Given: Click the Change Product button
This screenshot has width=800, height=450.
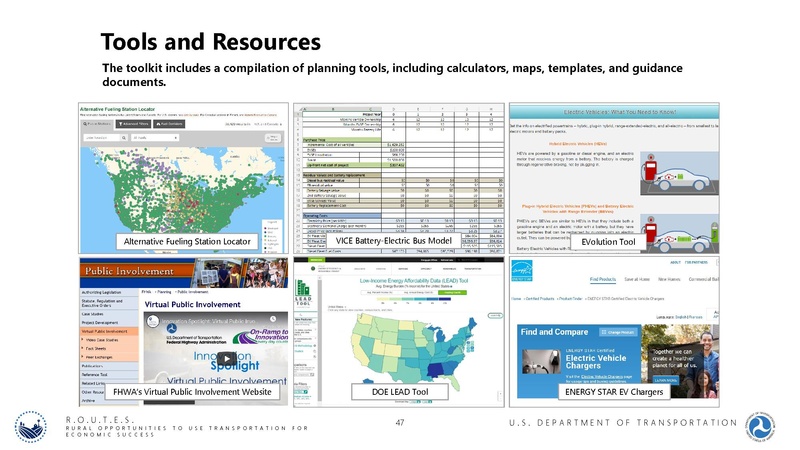Looking at the screenshot, I should (617, 332).
